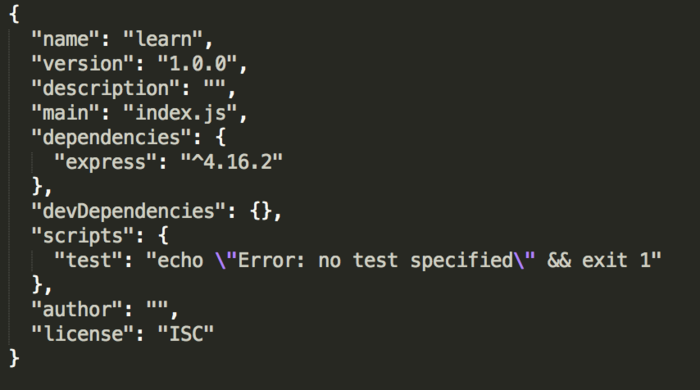Click the "index.js" value
700x390 pixels.
[180, 113]
